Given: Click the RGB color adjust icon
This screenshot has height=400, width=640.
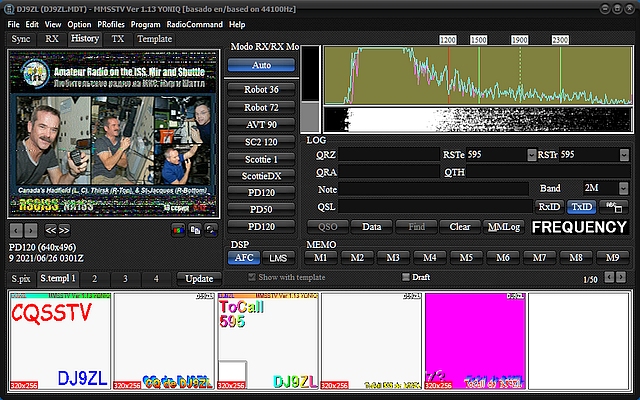Looking at the screenshot, I should [x=178, y=230].
